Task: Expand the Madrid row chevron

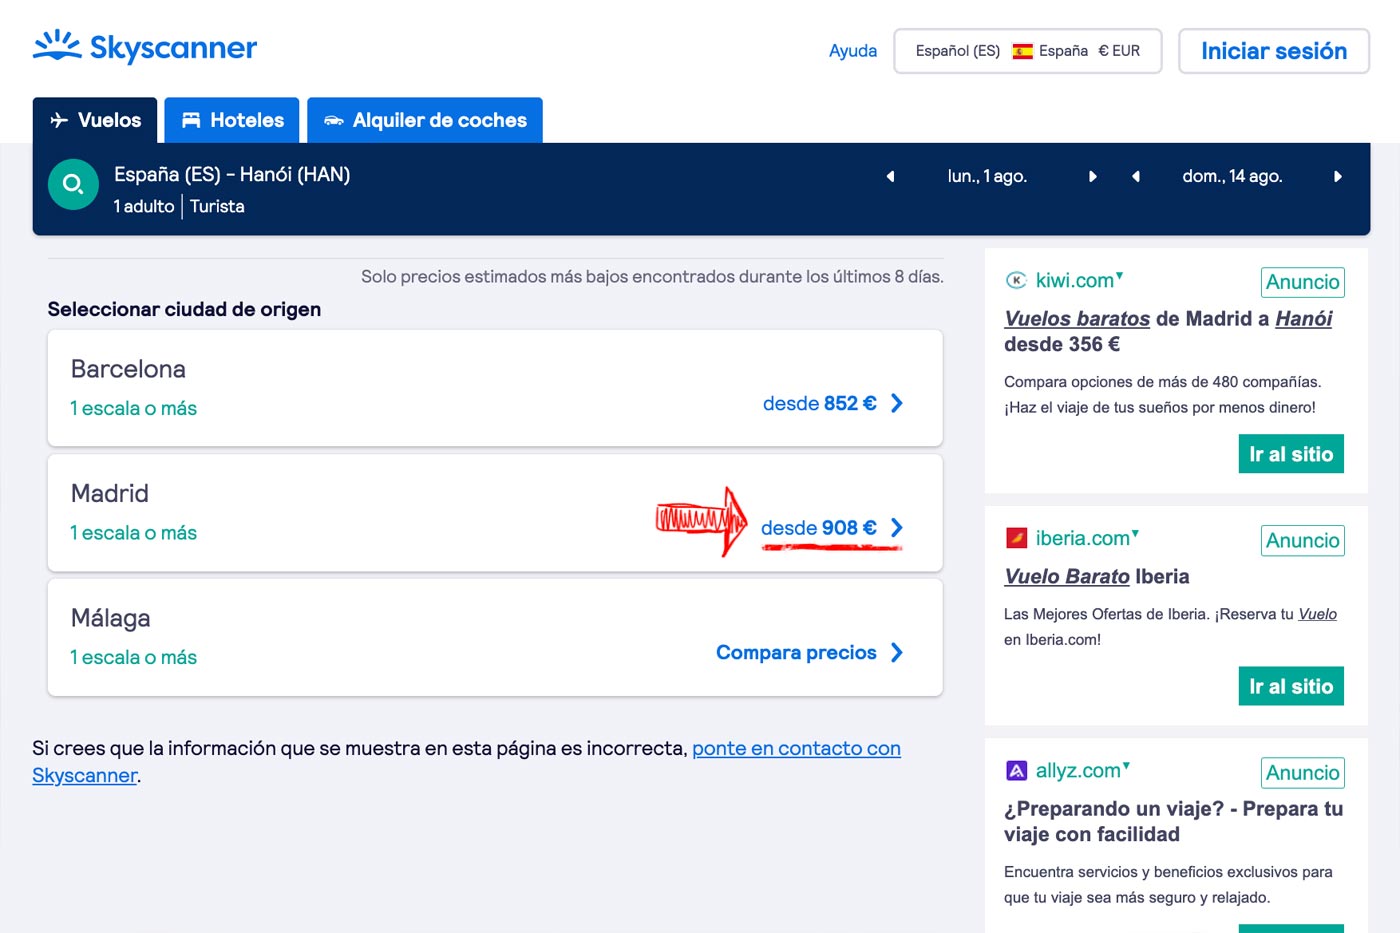Action: point(897,528)
